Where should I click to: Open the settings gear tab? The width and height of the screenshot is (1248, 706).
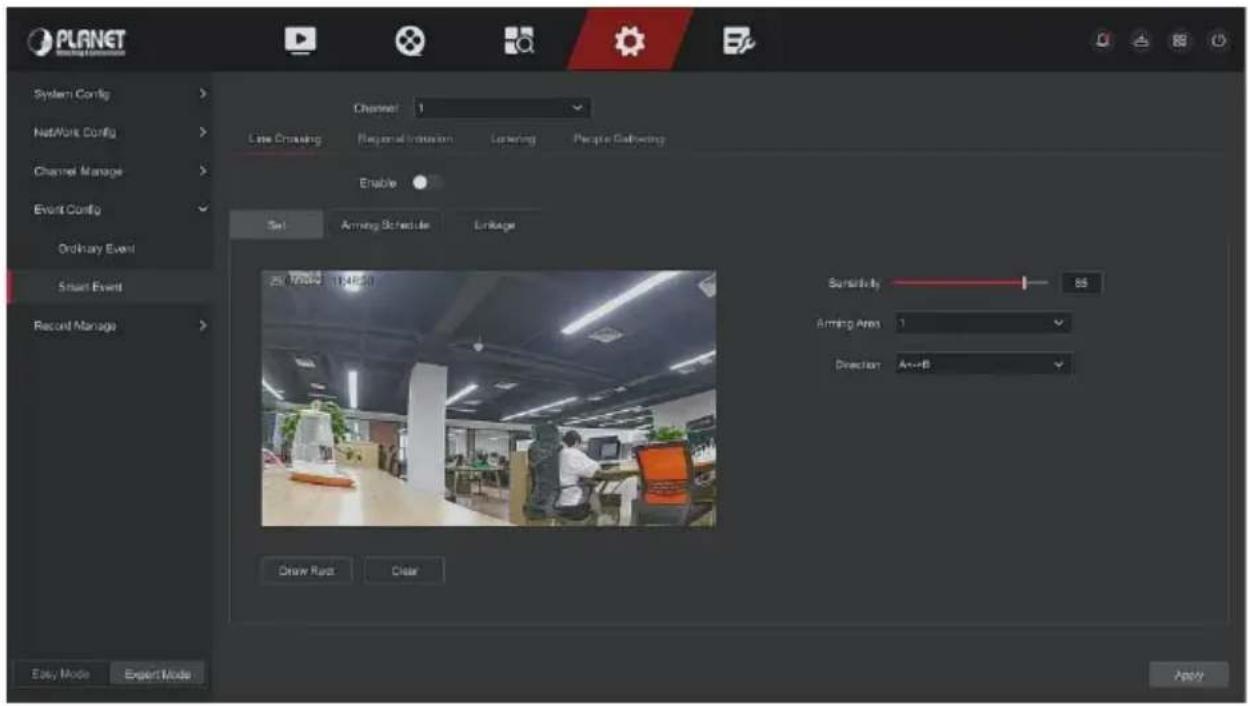(x=631, y=40)
